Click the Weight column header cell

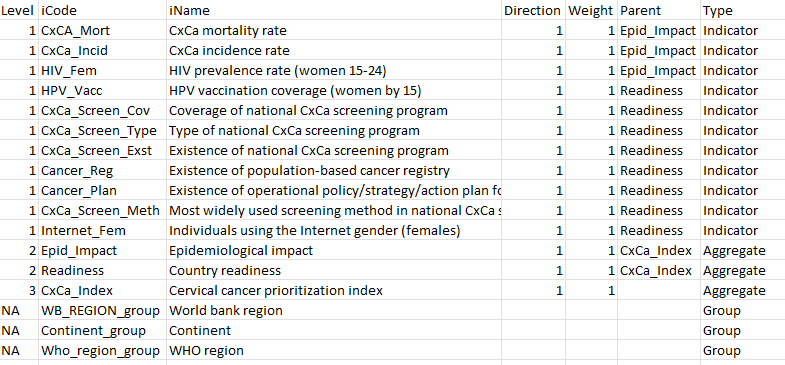tap(591, 11)
